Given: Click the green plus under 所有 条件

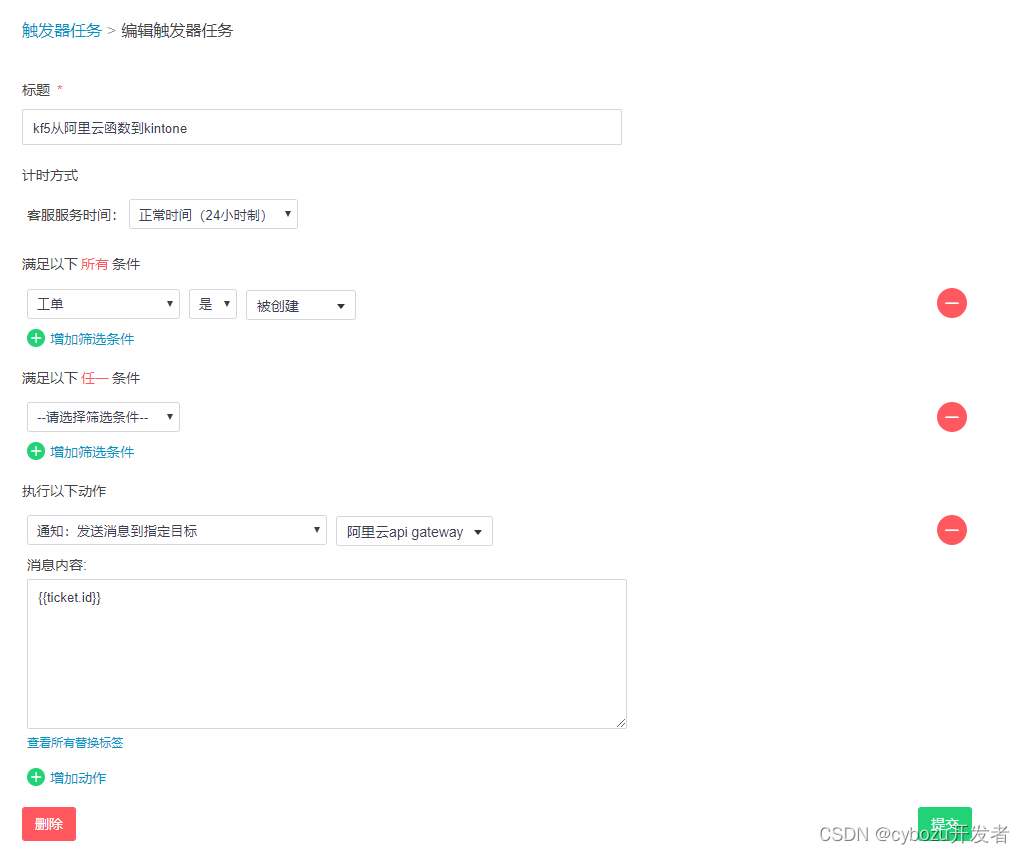Looking at the screenshot, I should coord(36,339).
